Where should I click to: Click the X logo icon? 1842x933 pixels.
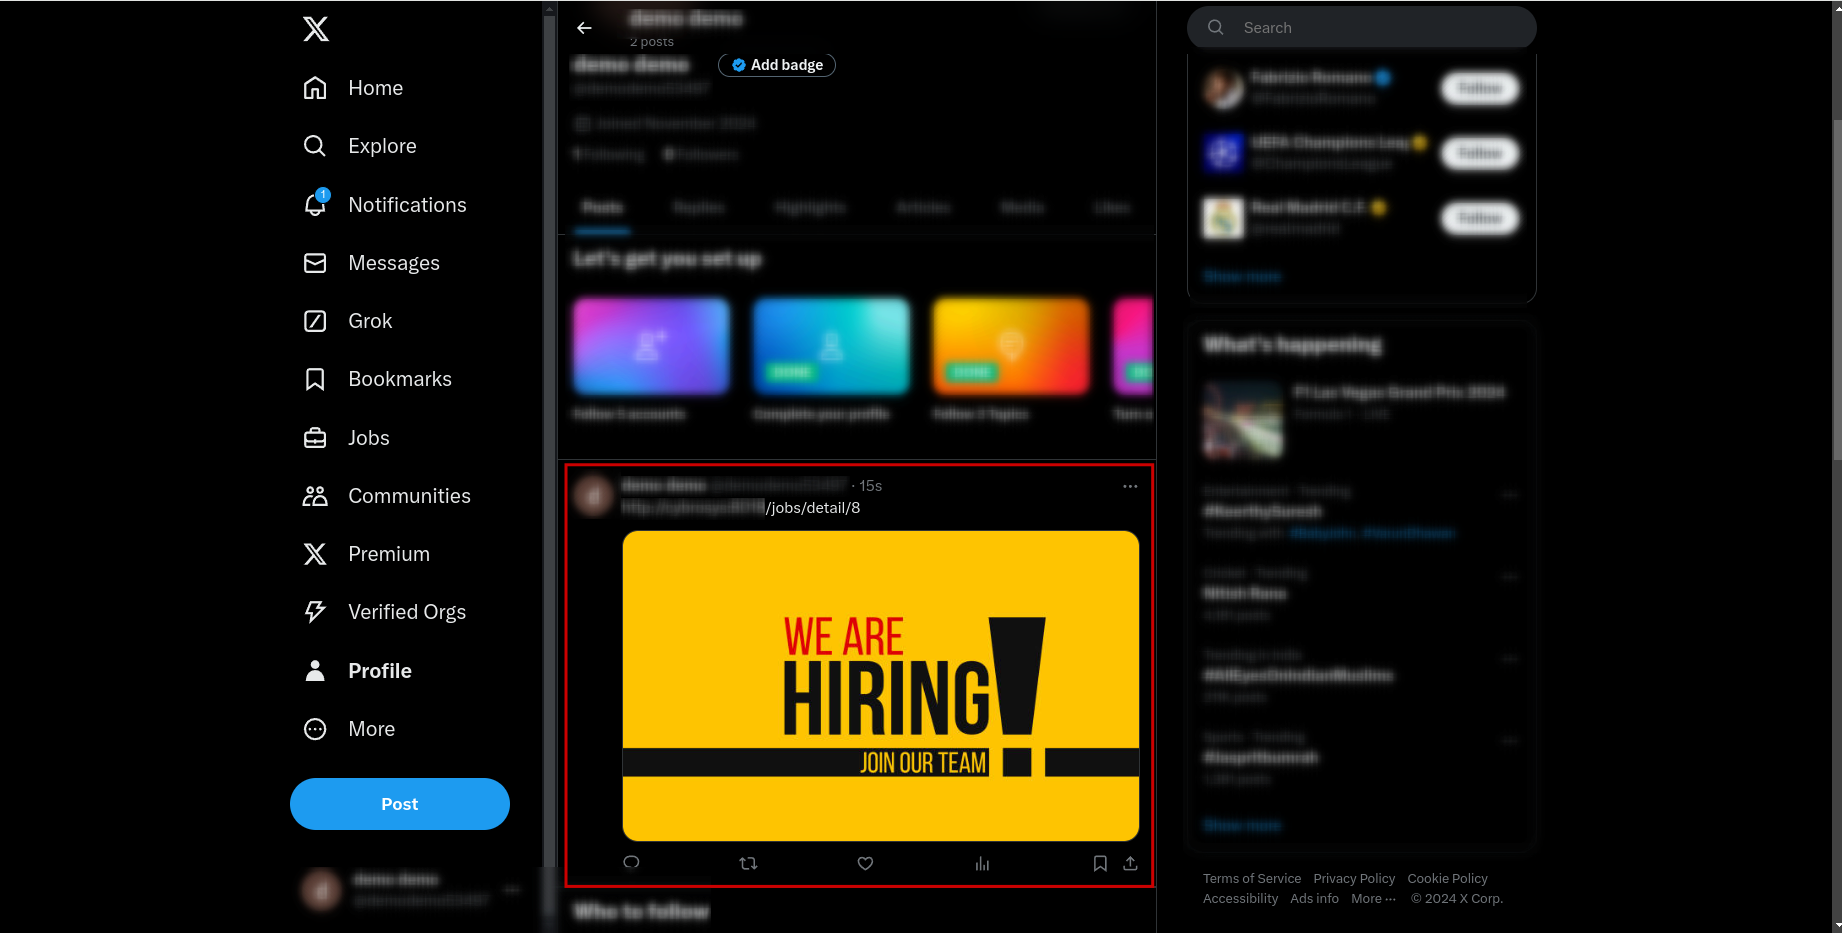point(316,29)
